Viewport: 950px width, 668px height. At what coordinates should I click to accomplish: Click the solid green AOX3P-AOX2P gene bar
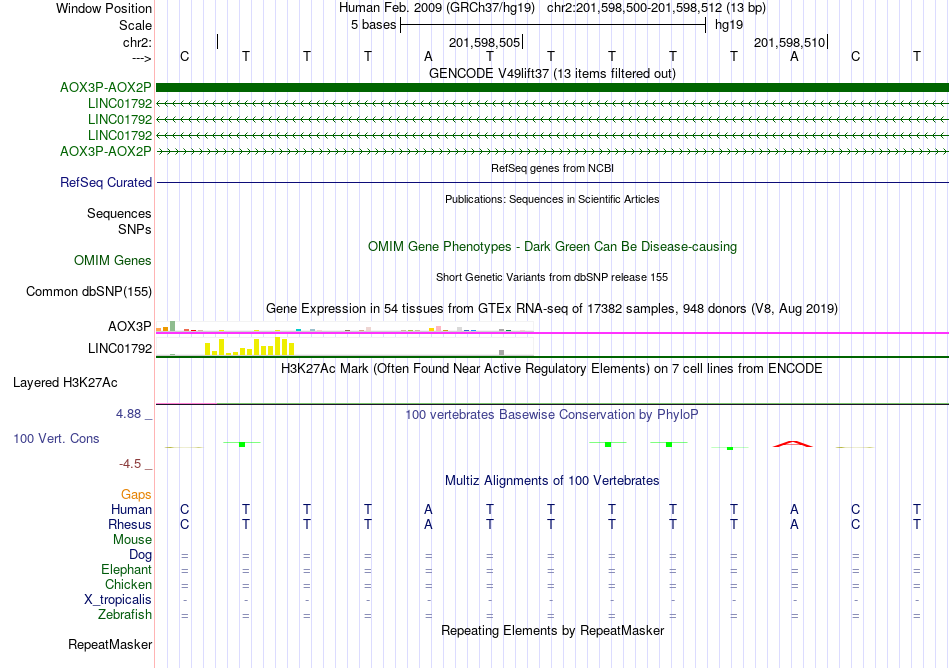click(552, 87)
